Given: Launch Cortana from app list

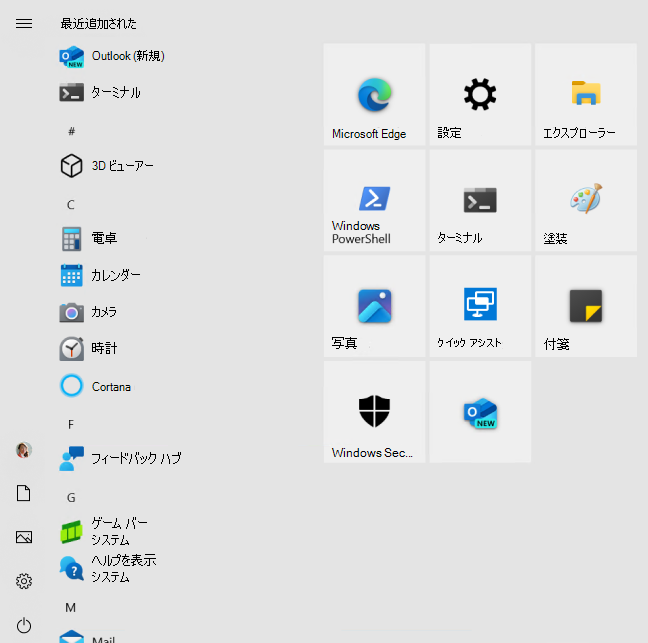Looking at the screenshot, I should pos(95,386).
